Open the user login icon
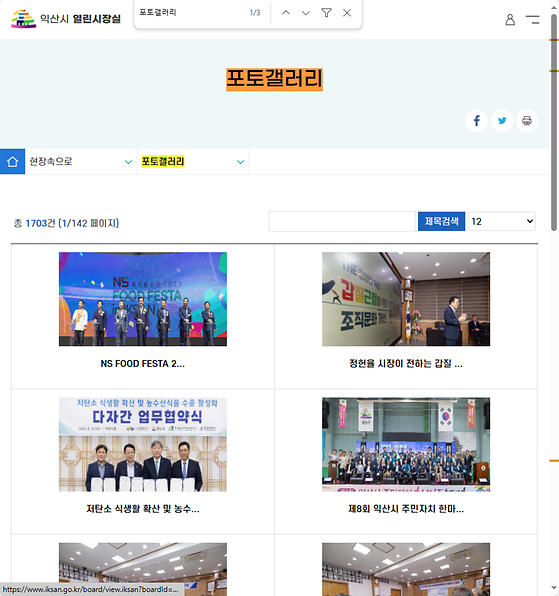 (x=510, y=19)
